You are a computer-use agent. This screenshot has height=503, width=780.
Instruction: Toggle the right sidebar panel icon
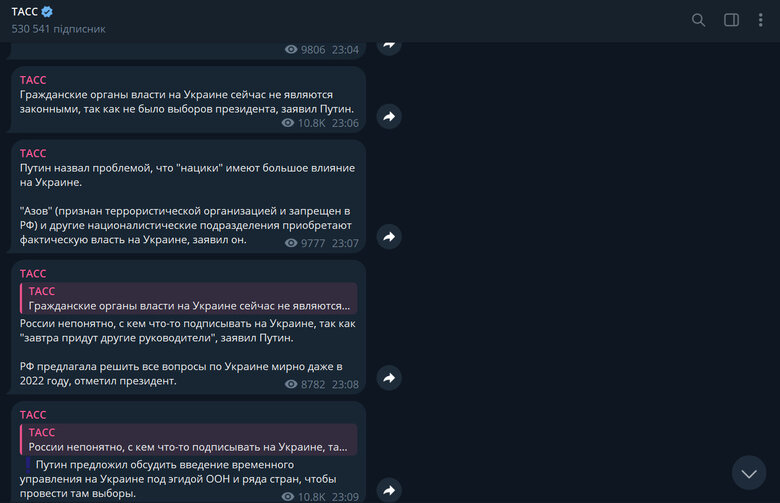731,20
